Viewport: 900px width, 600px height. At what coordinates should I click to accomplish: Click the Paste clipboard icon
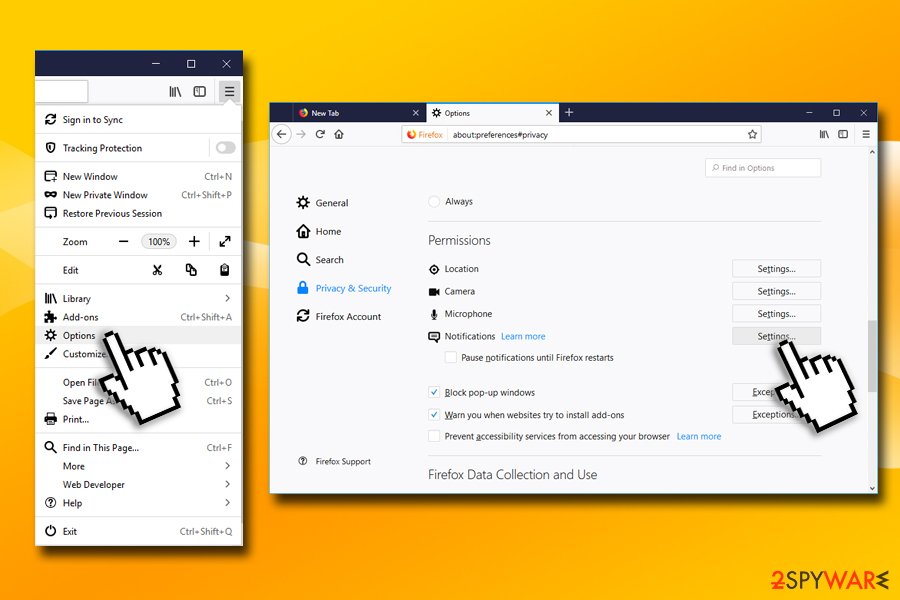[225, 270]
